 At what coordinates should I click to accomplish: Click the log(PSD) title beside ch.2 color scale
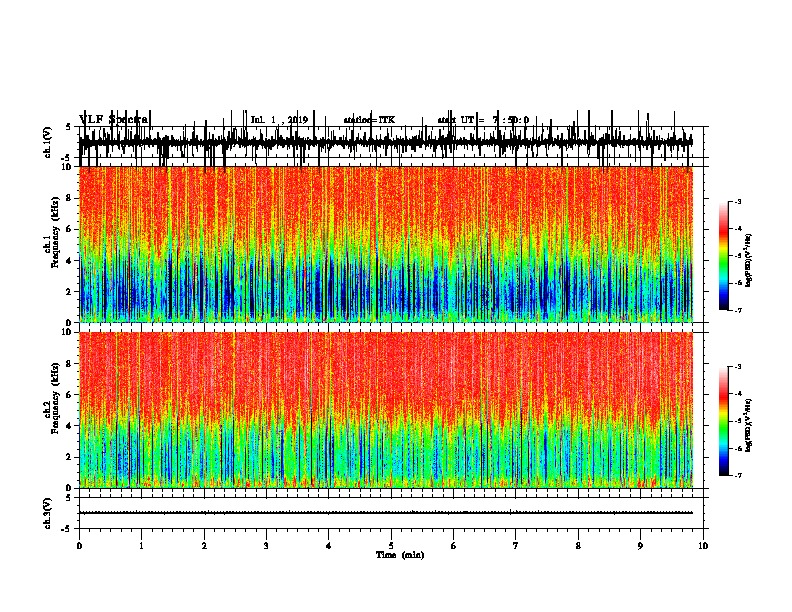[x=749, y=425]
